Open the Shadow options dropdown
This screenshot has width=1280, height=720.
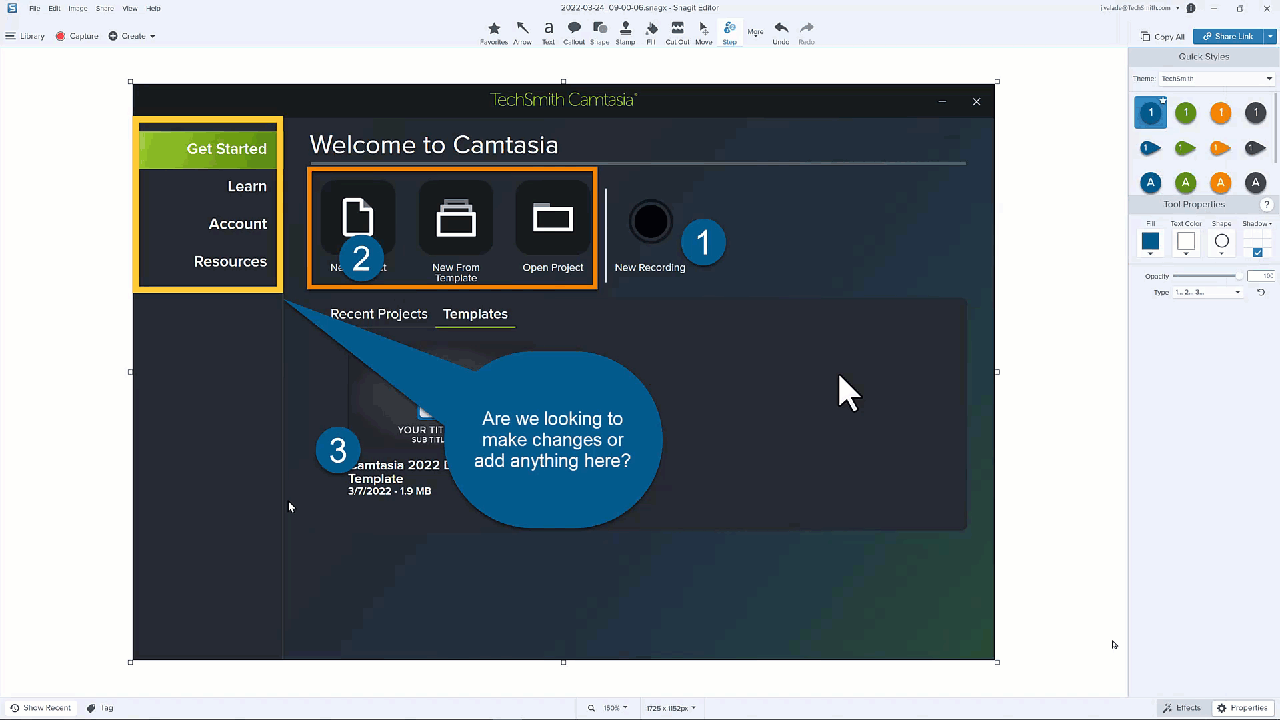tap(1257, 224)
